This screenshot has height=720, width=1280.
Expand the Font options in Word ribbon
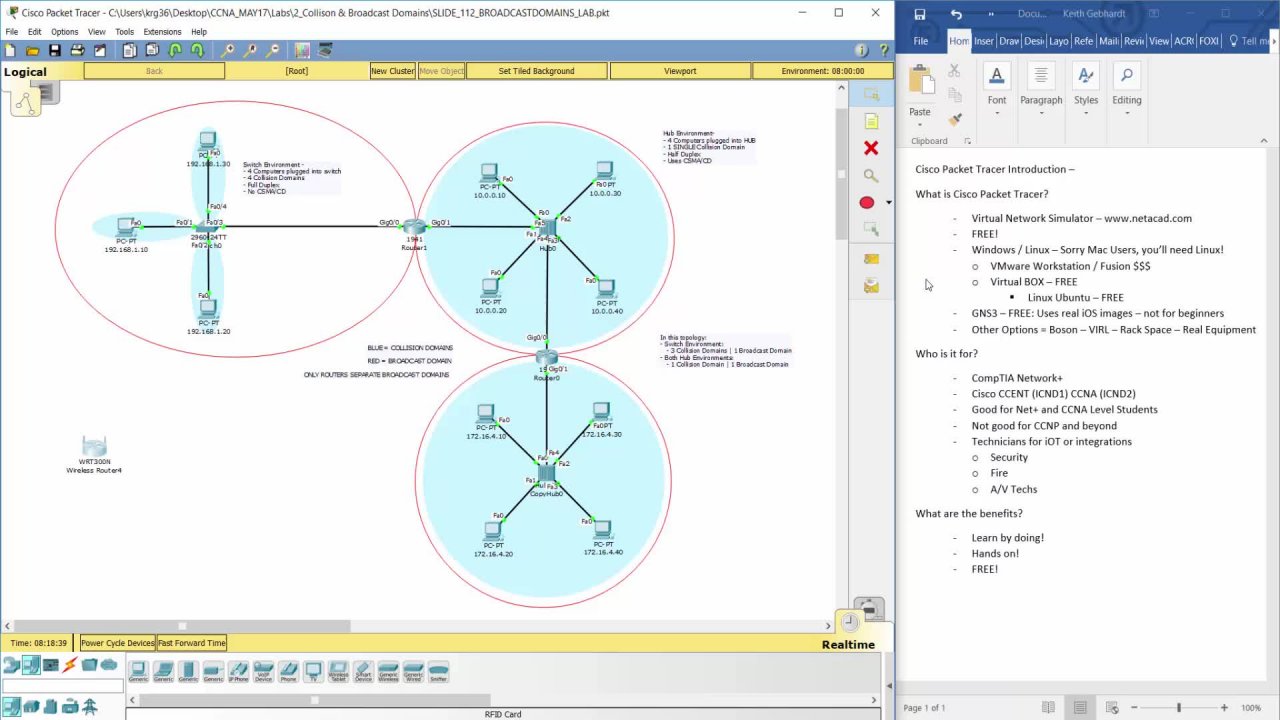coord(997,111)
